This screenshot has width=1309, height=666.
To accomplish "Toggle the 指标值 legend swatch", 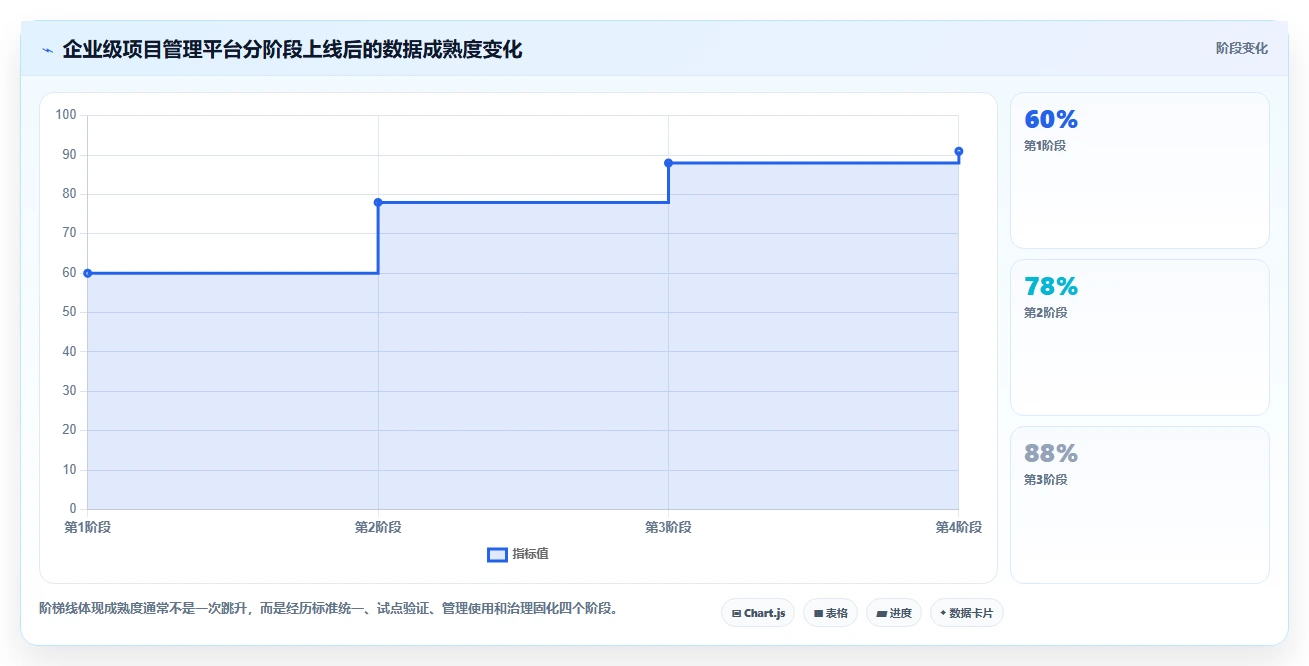I will click(x=497, y=555).
